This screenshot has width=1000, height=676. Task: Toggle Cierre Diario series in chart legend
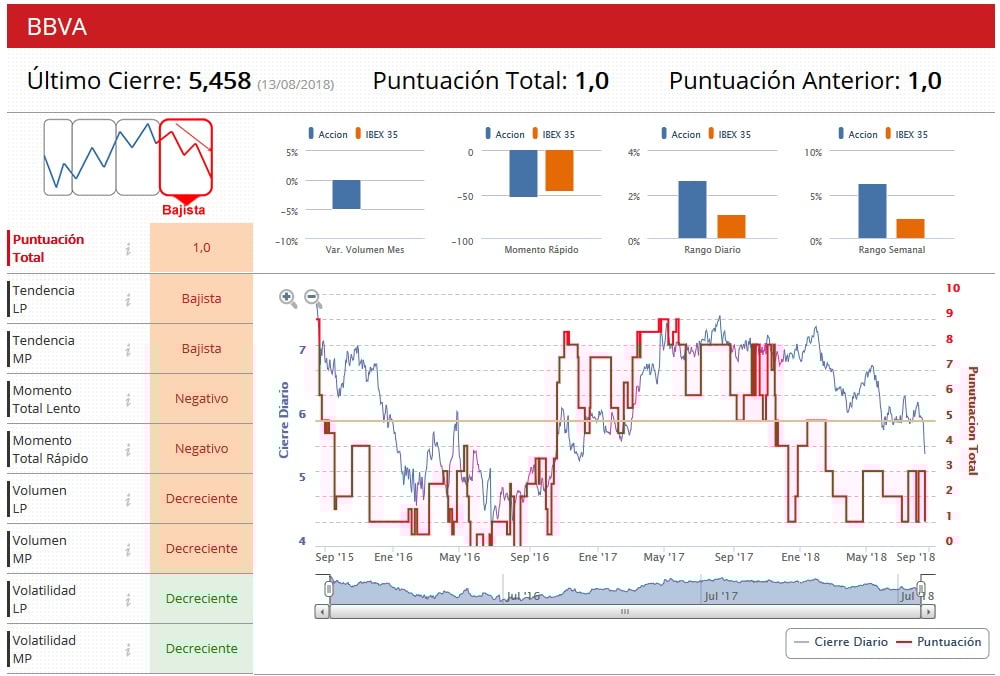(842, 642)
